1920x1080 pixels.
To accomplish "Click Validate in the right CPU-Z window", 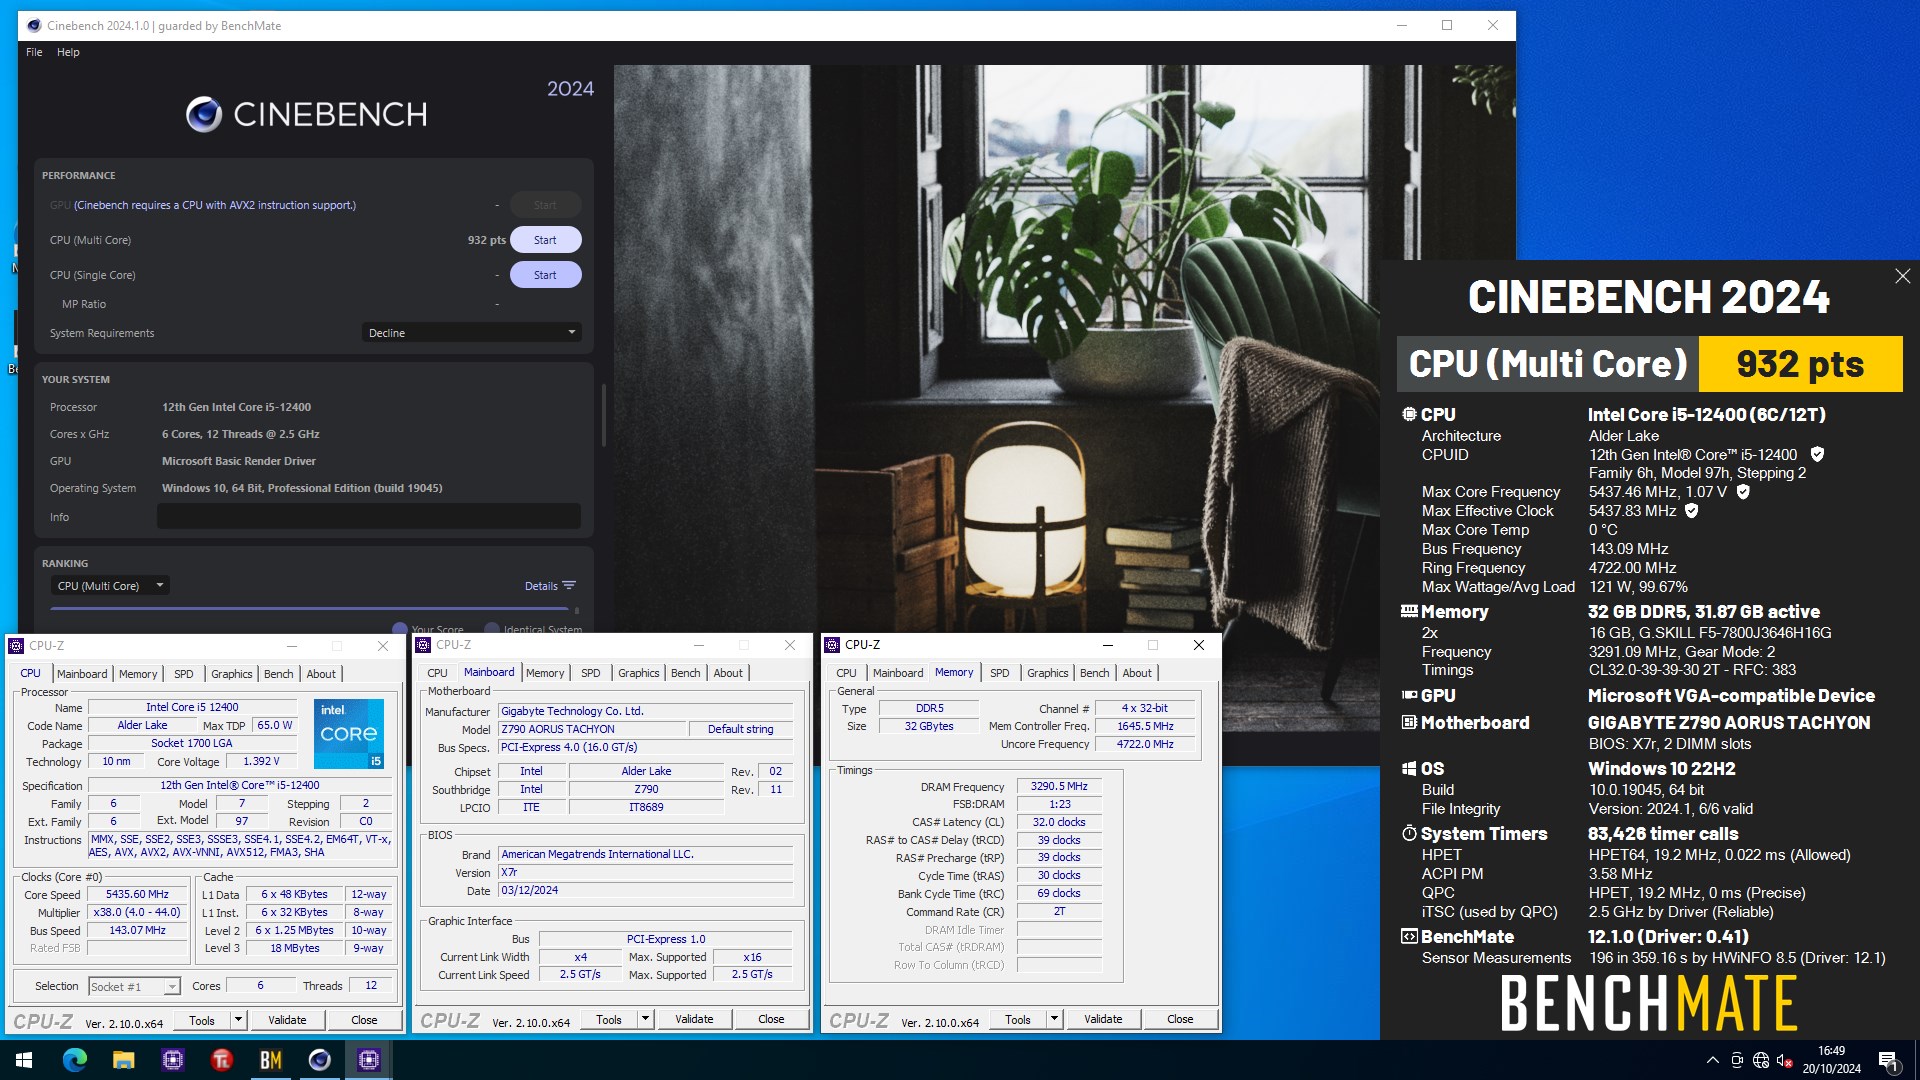I will click(x=1103, y=1019).
